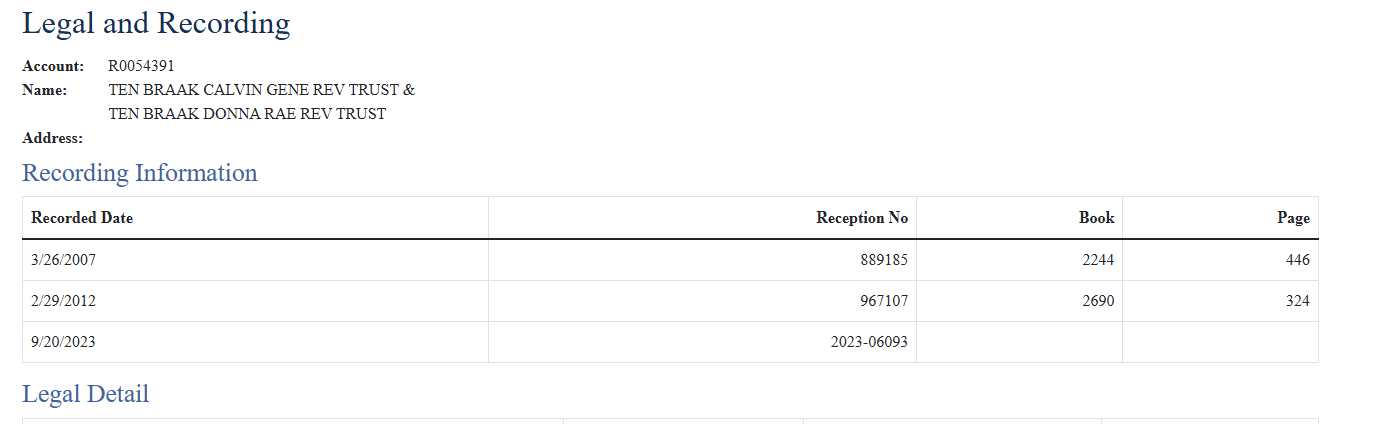Click reception number 889185
1376x424 pixels.
click(883, 260)
